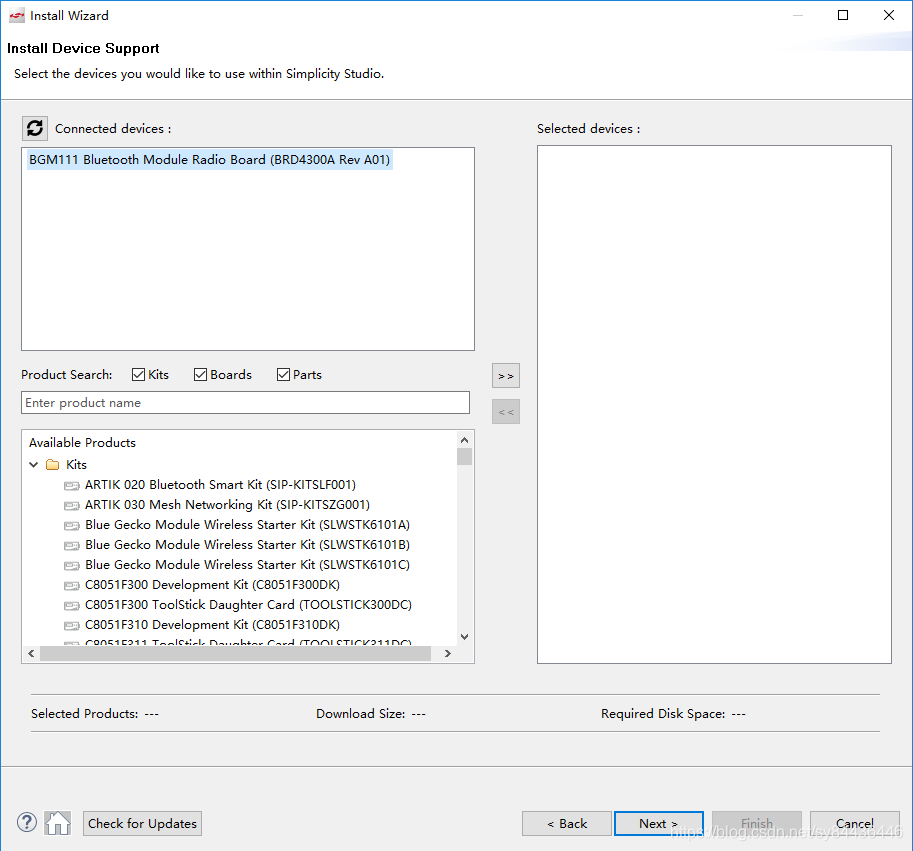Click the horizontal scroll-left arrow
The height and width of the screenshot is (851, 913).
pyautogui.click(x=31, y=654)
